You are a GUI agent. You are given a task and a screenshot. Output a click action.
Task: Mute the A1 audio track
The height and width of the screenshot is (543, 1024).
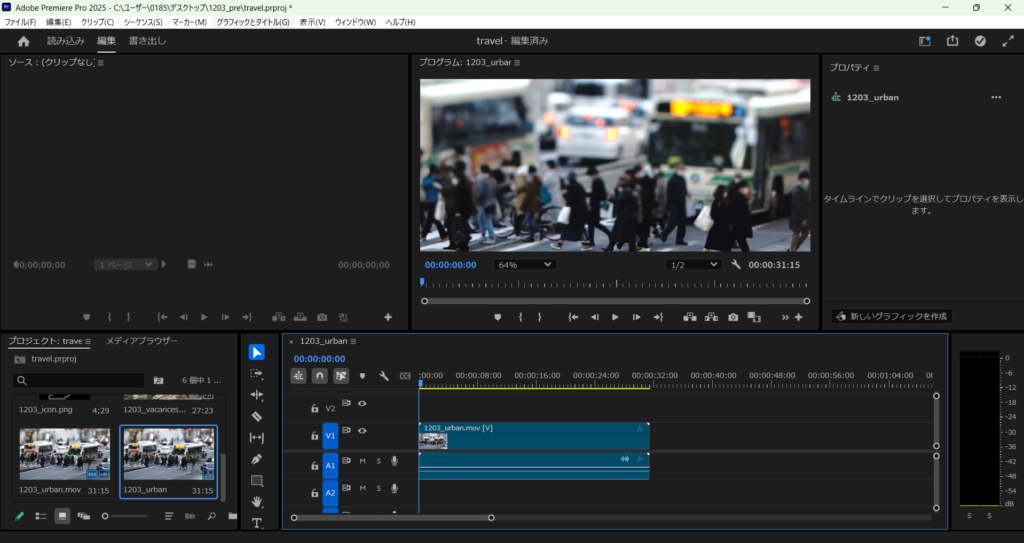363,461
